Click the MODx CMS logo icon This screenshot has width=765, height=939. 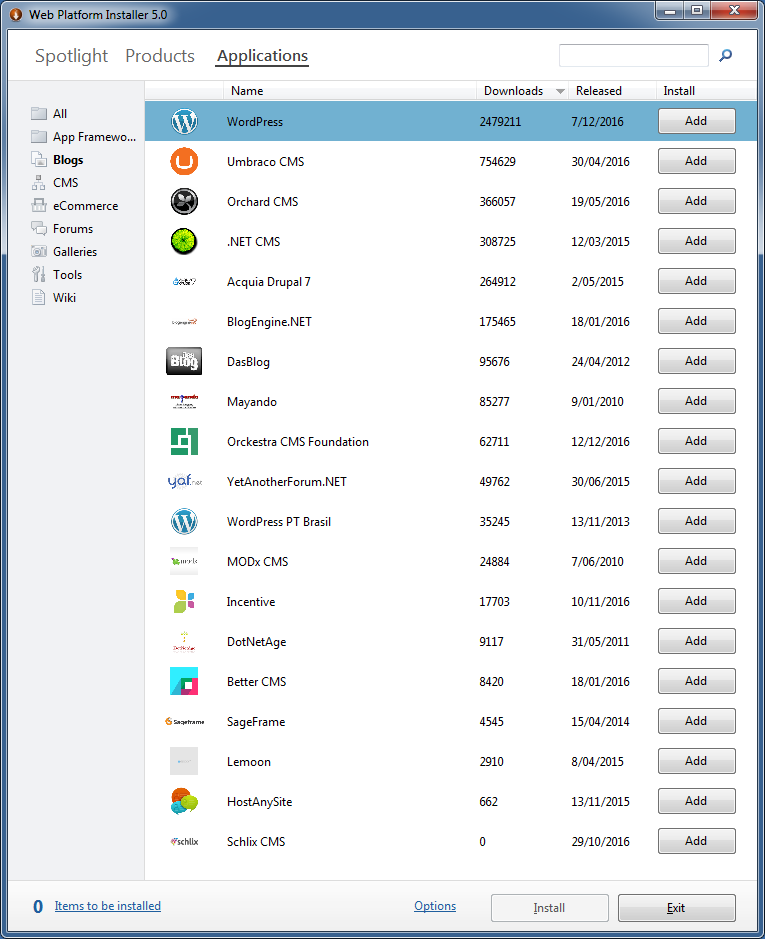pos(184,561)
